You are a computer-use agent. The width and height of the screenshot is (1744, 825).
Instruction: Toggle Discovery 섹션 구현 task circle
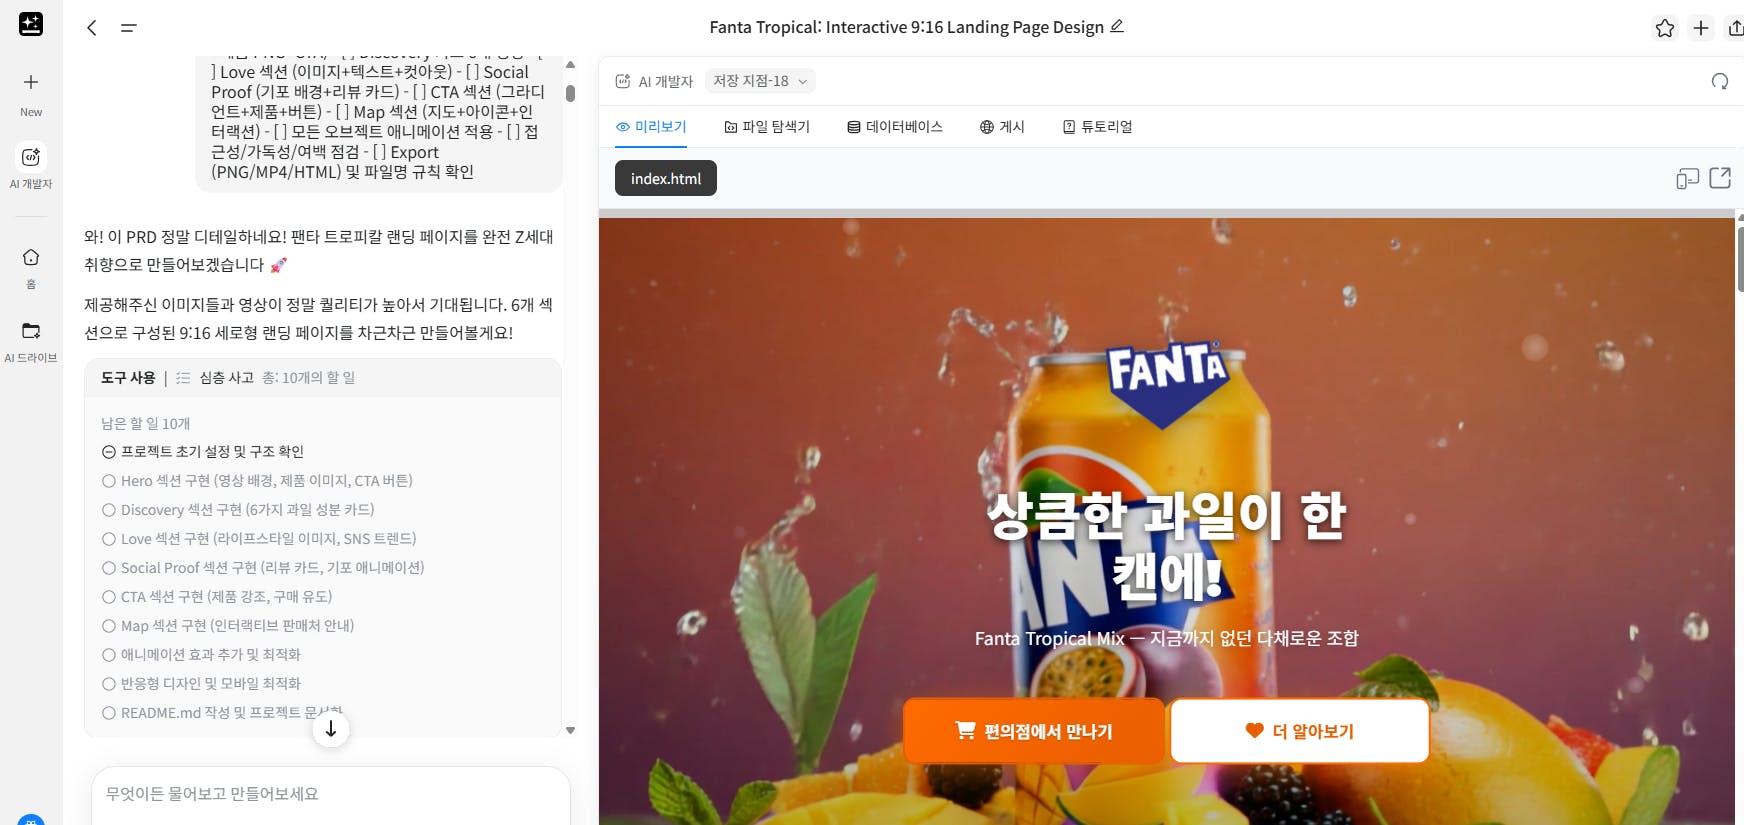pyautogui.click(x=109, y=510)
